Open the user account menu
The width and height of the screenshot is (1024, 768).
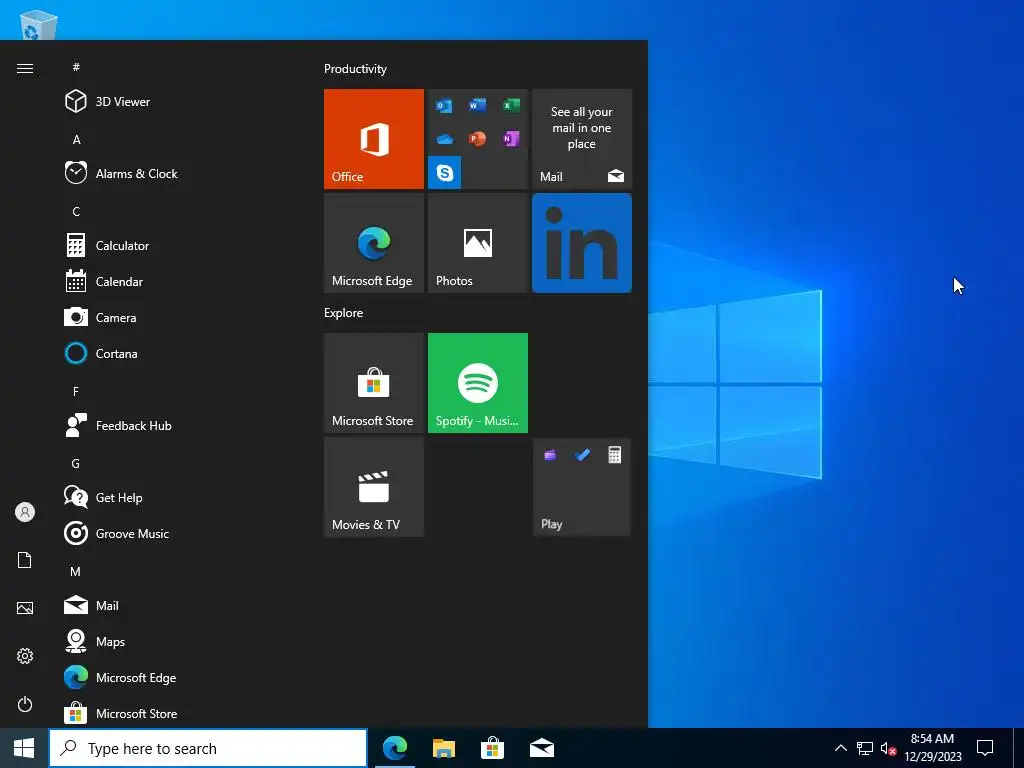[x=25, y=512]
